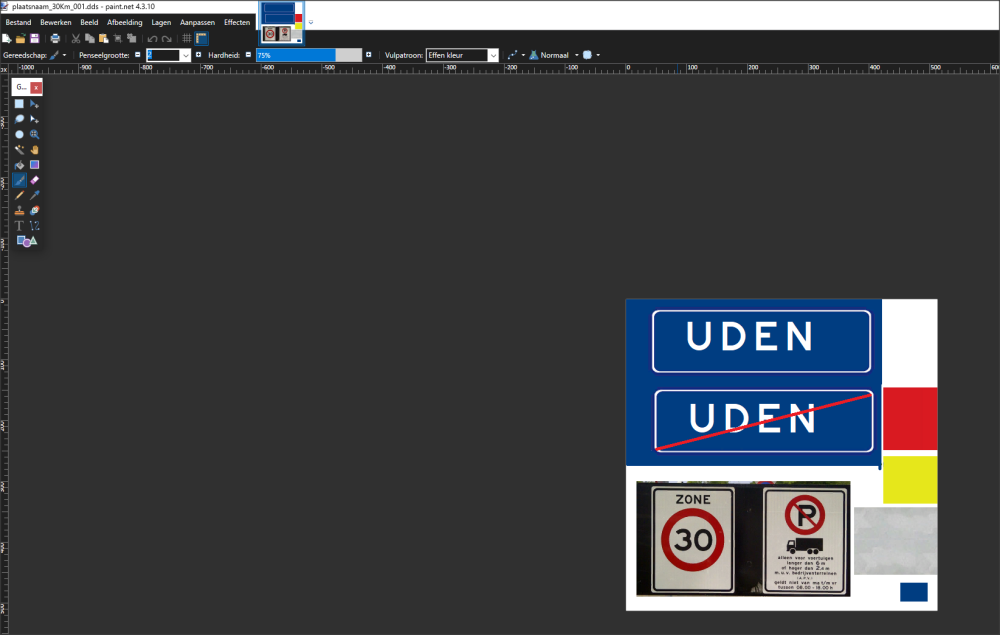Viewport: 1000px width, 635px height.
Task: Open the Effecten menu
Action: pos(237,22)
